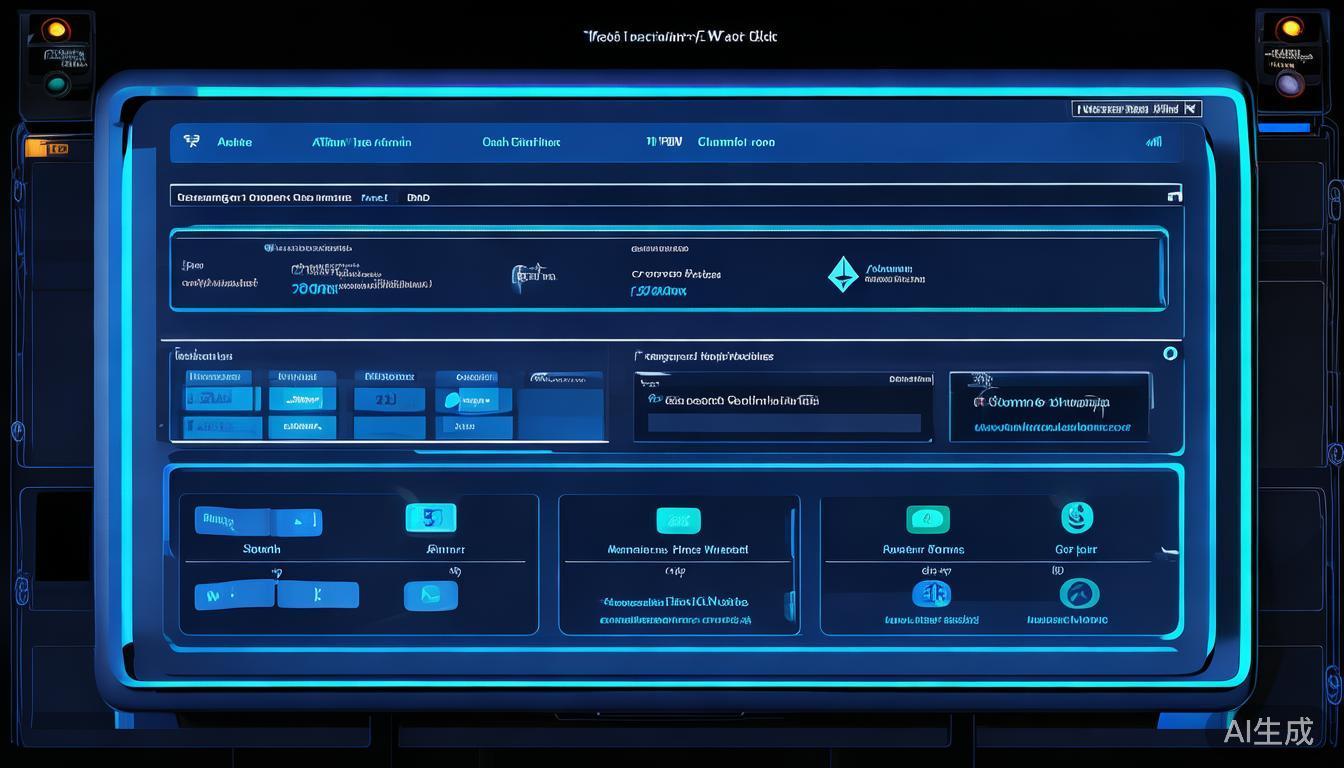The image size is (1344, 768).
Task: Click the round teal icon above 'Ger' label
Action: coord(1077,517)
